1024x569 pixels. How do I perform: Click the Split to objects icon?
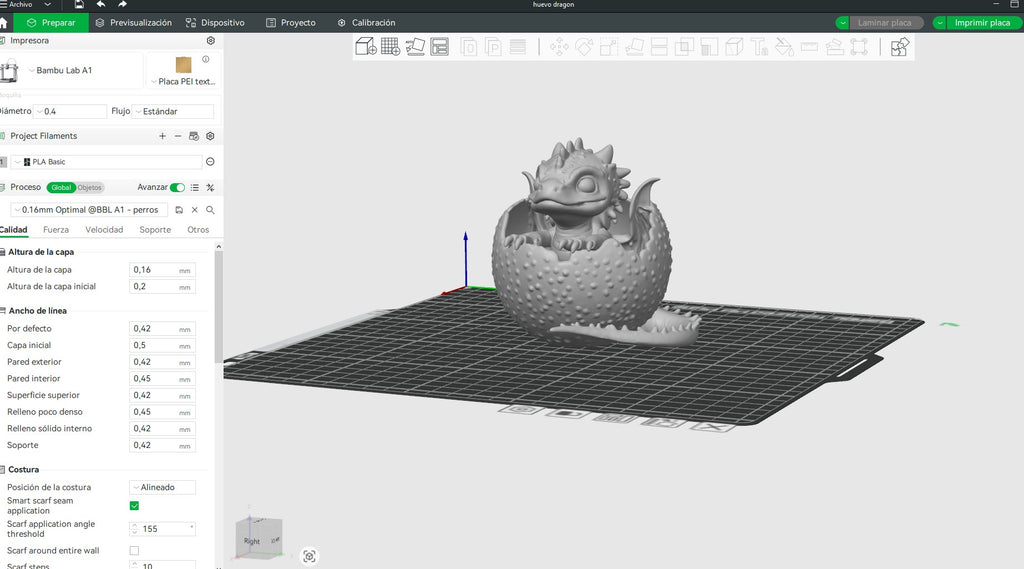coord(468,47)
